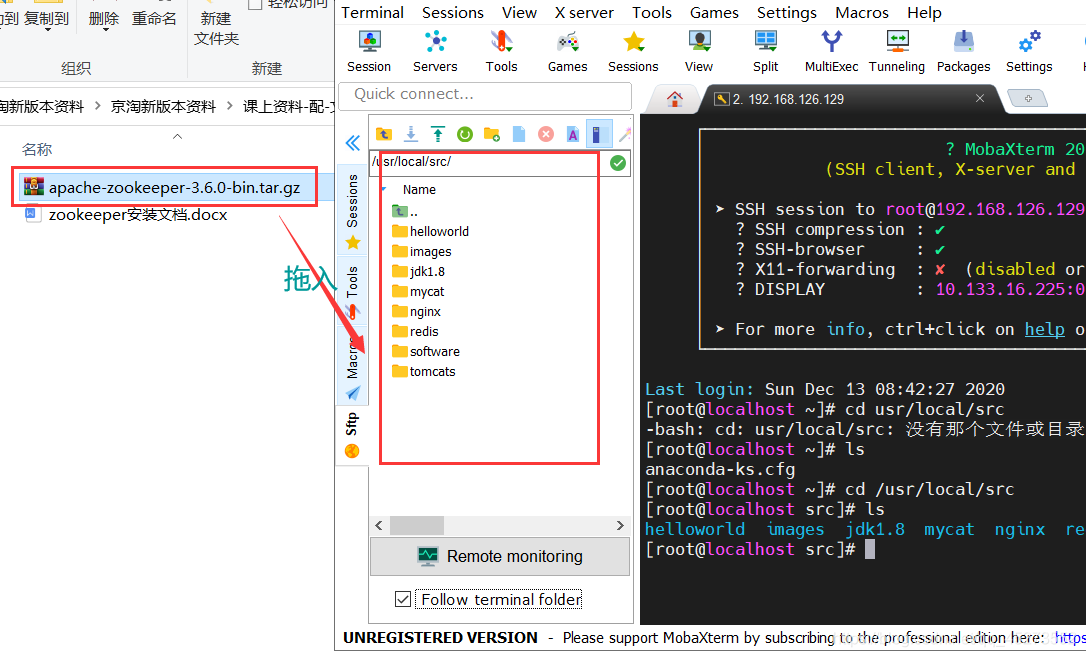Select the mycat folder
Screen dimensions: 1086x657
[x=418, y=291]
